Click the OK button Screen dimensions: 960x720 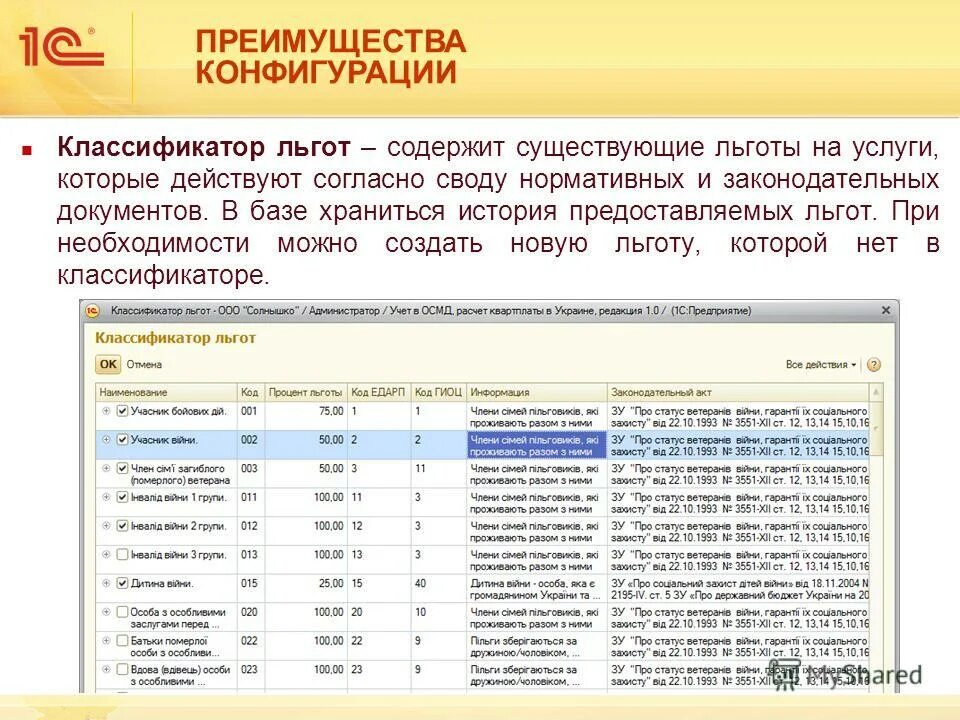(x=107, y=363)
